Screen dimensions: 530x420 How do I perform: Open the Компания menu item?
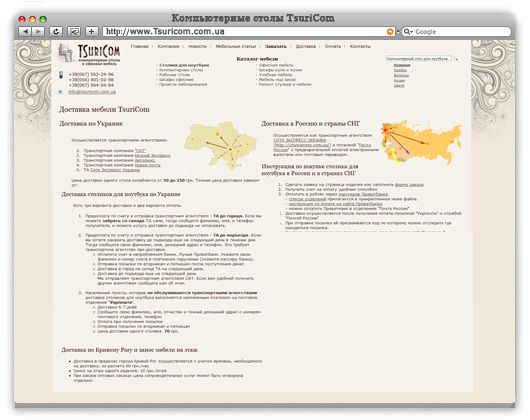168,46
